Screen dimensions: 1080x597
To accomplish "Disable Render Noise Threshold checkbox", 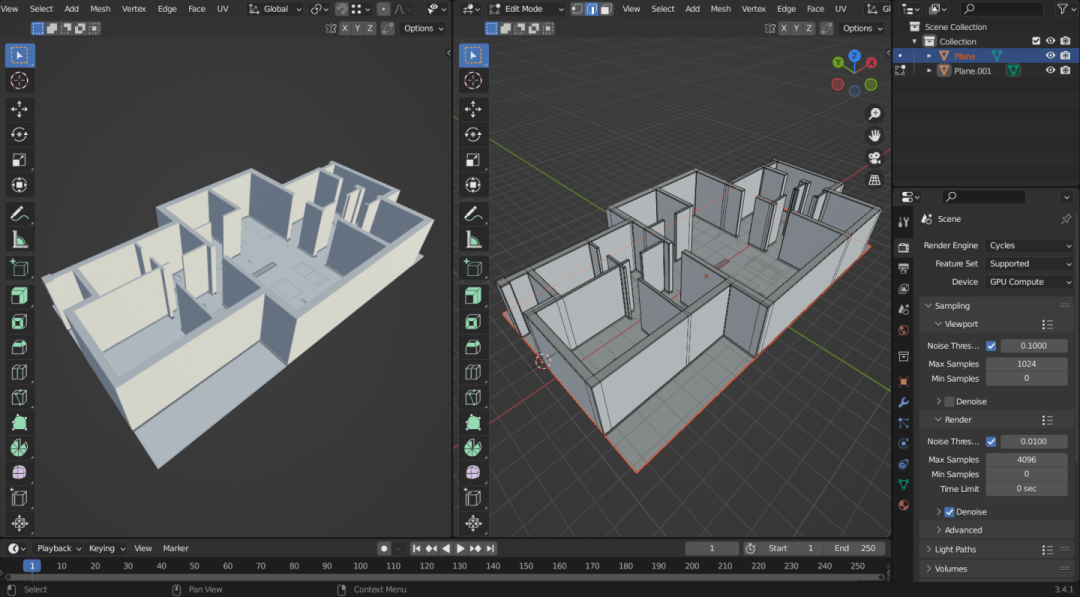I will [991, 441].
